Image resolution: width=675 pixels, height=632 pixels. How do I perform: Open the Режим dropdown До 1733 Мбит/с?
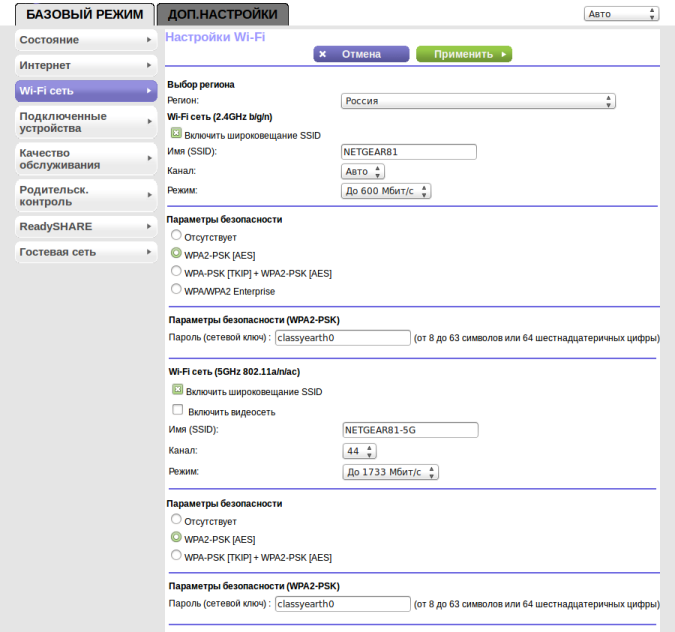tap(390, 472)
